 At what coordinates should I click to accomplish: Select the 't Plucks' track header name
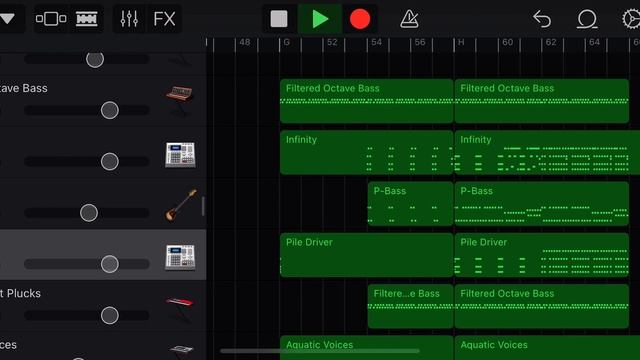[20, 293]
